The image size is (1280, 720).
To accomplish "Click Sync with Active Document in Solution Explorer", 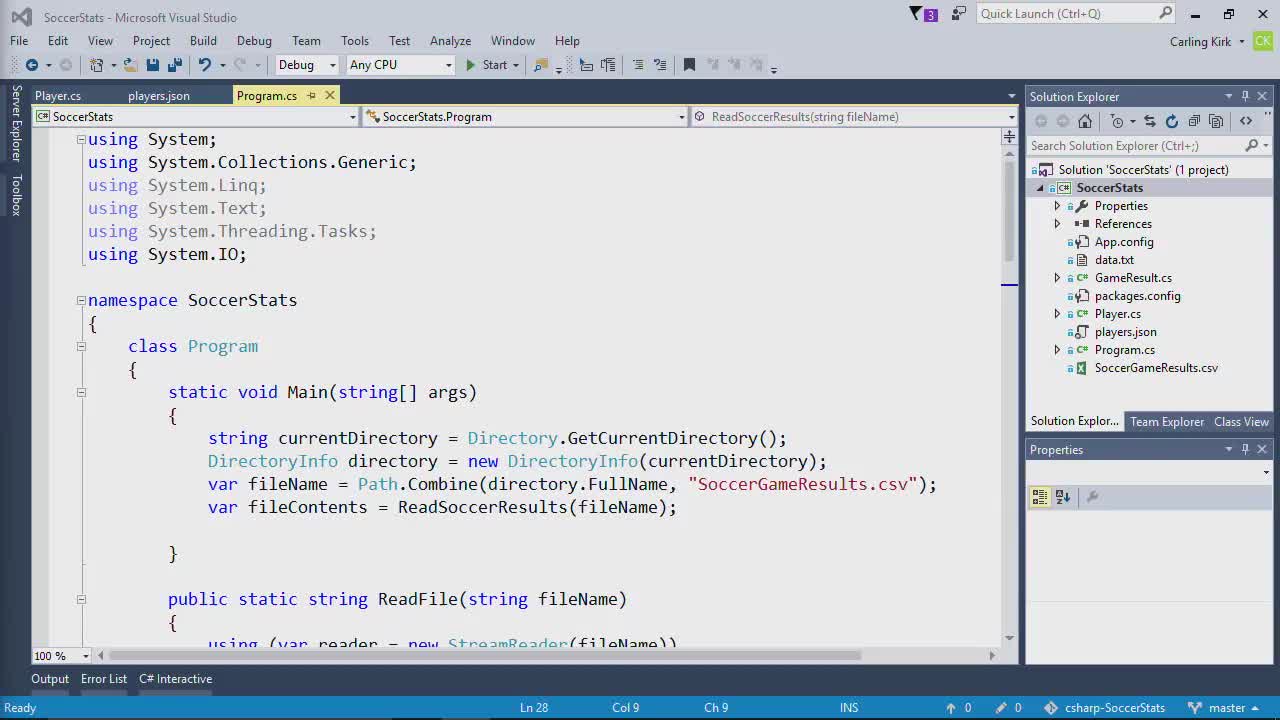I will (x=1150, y=121).
